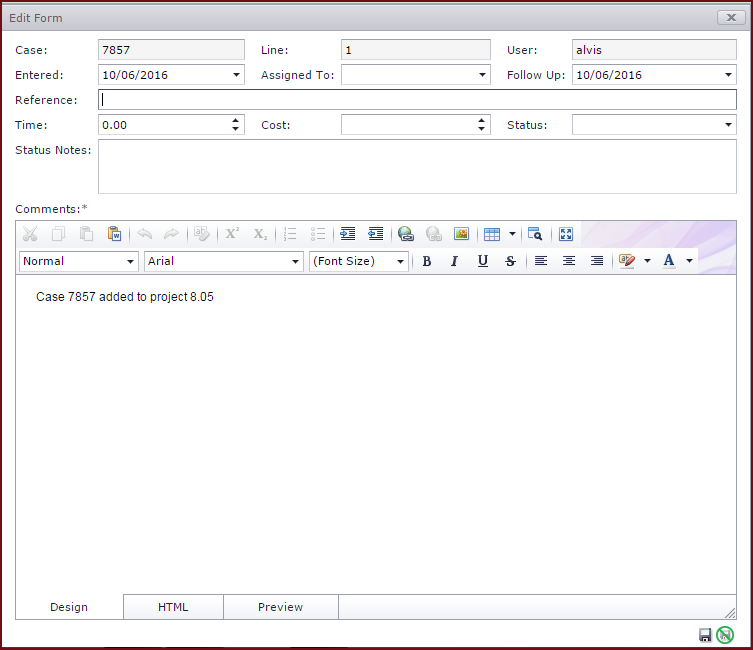Click the User field showing alvis

pyautogui.click(x=654, y=50)
